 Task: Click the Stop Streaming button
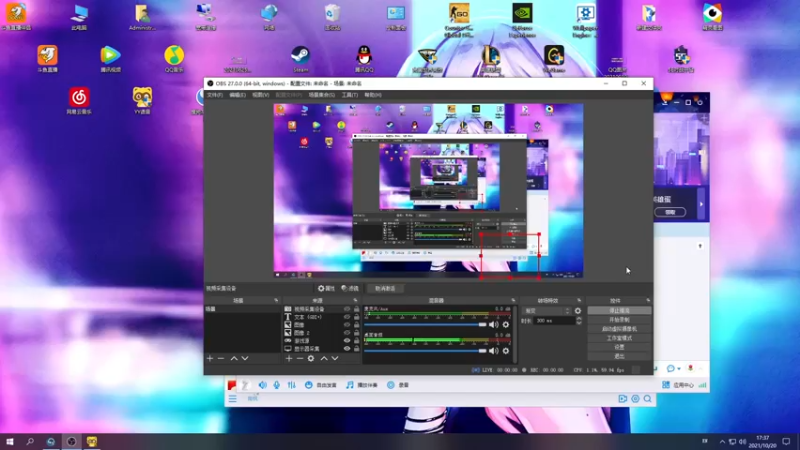618,311
